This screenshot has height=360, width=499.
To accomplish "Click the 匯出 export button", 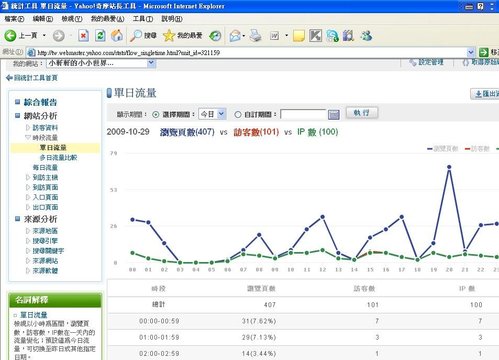I will pos(485,94).
